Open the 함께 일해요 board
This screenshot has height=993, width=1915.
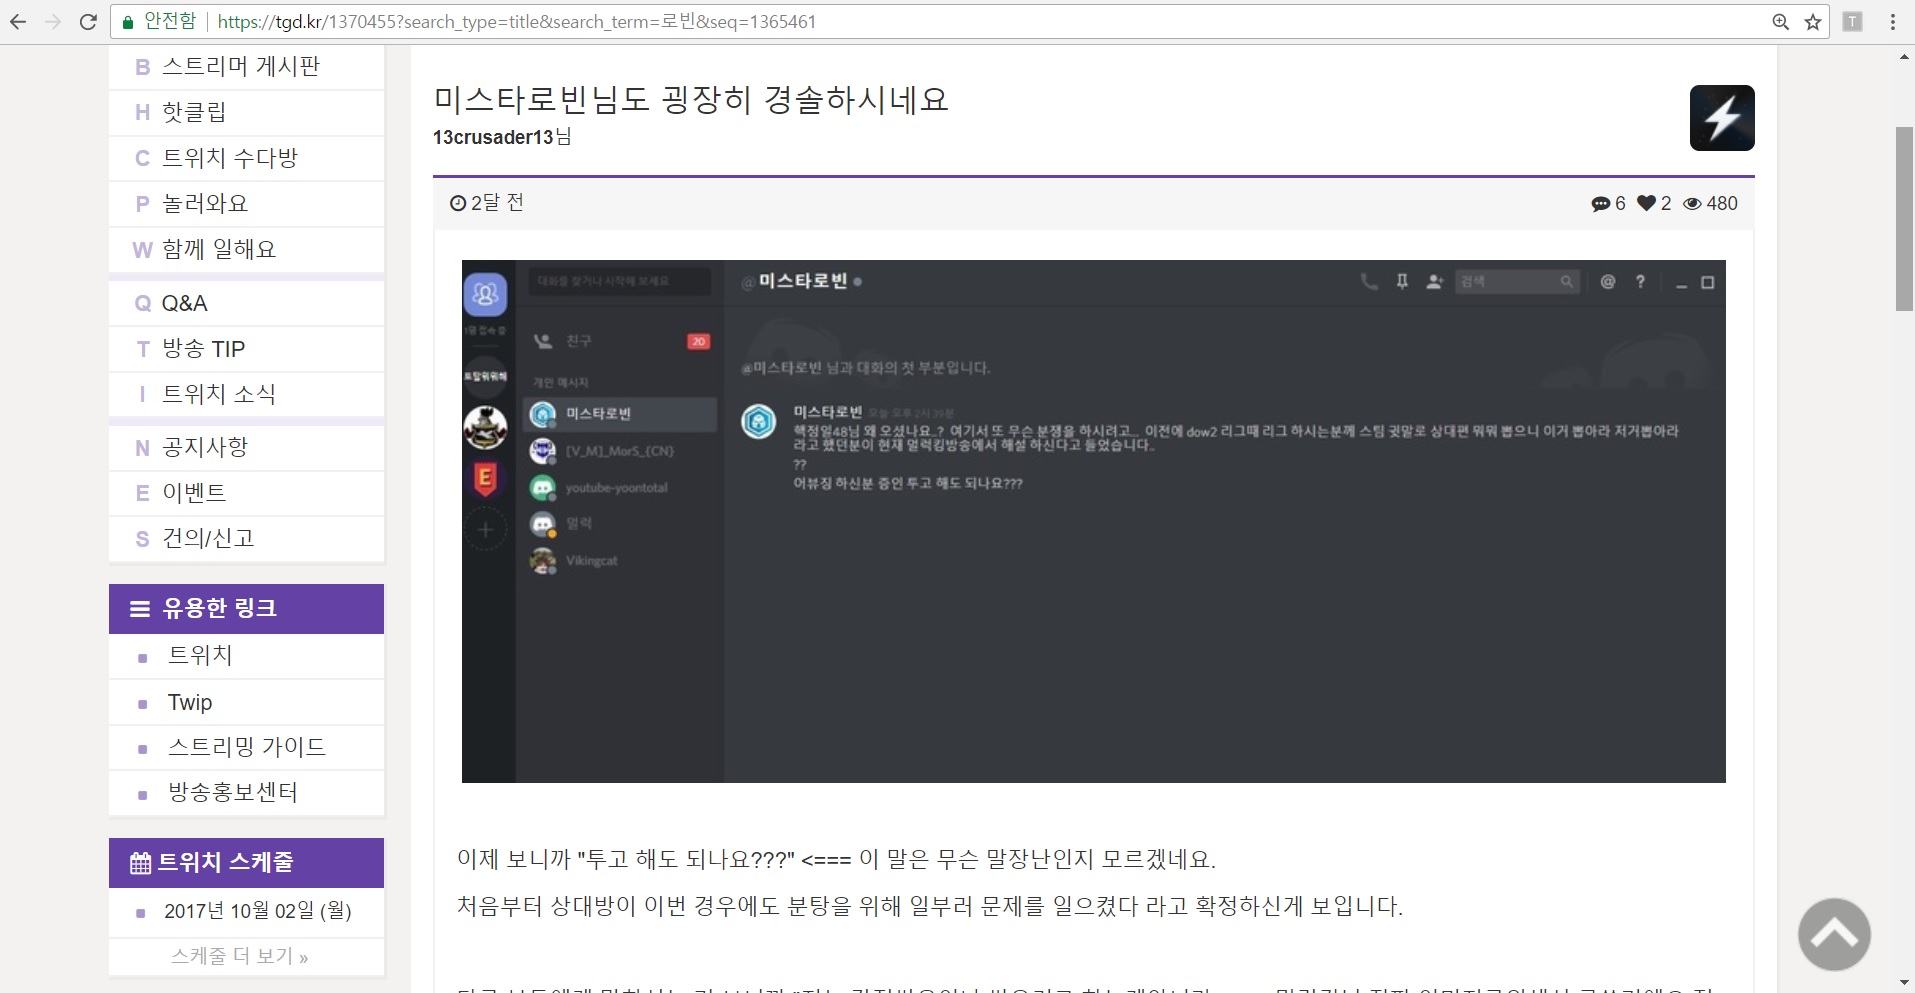246,250
